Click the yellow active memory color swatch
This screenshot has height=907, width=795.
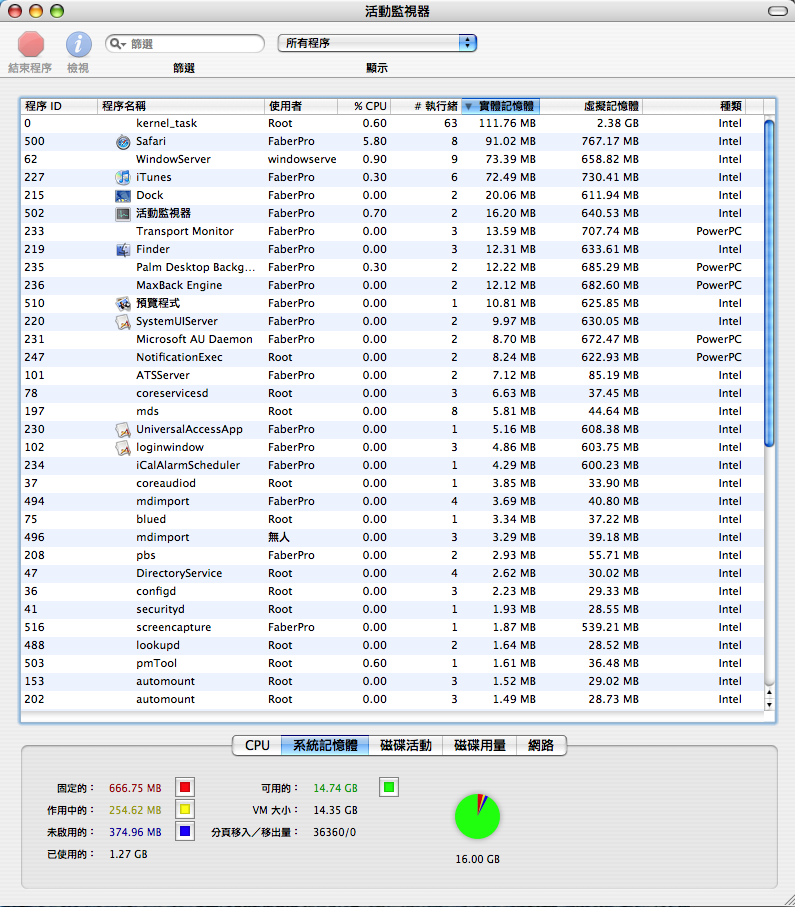[185, 809]
